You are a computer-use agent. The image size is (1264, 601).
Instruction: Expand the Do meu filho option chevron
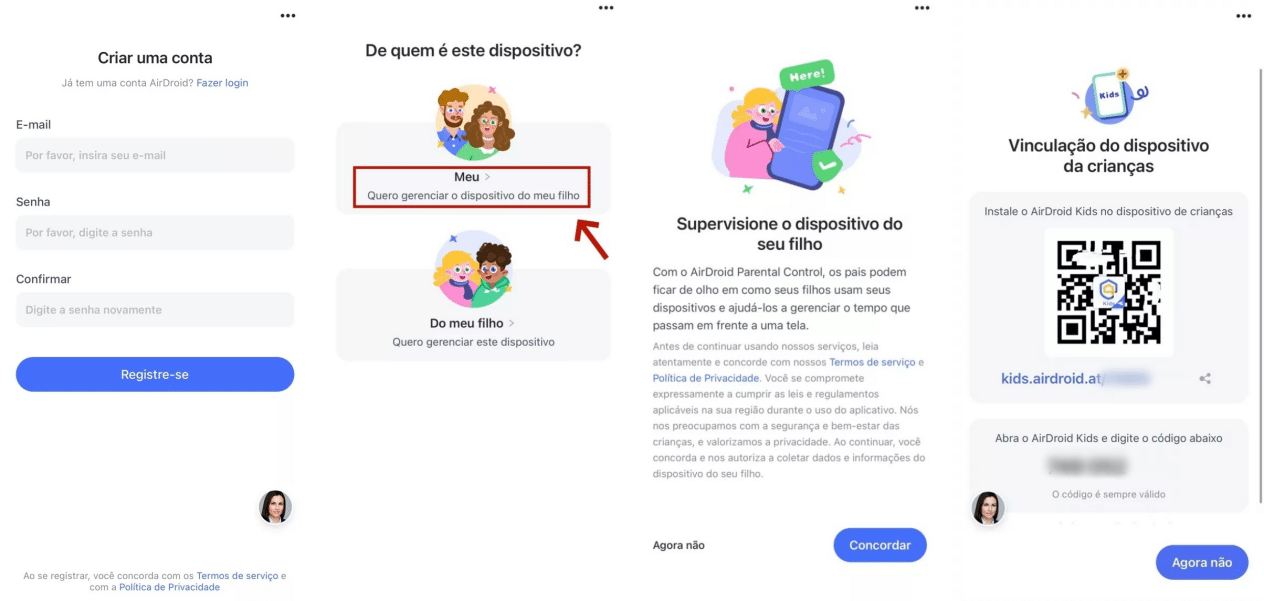click(x=511, y=324)
